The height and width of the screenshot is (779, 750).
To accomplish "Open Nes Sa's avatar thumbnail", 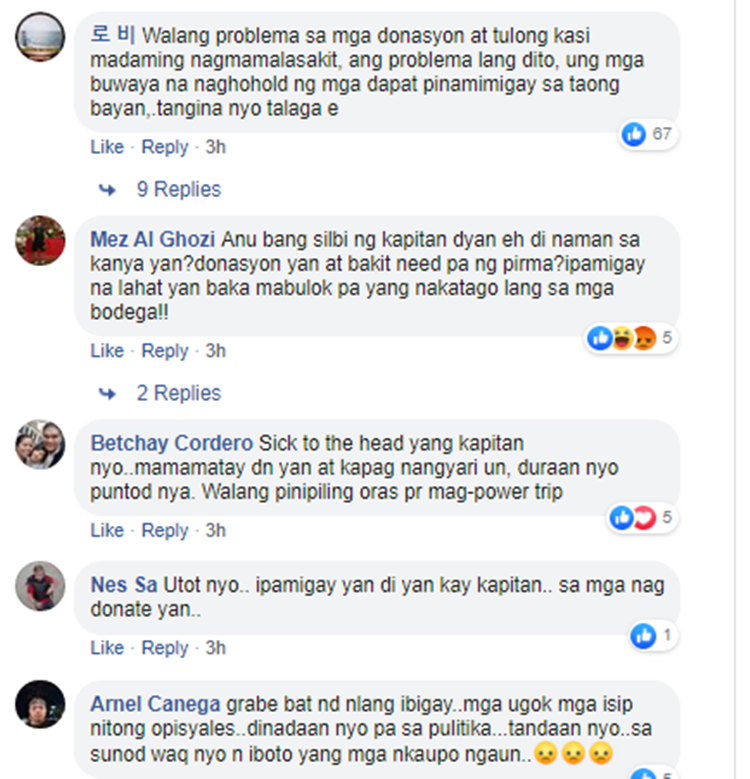I will (40, 586).
